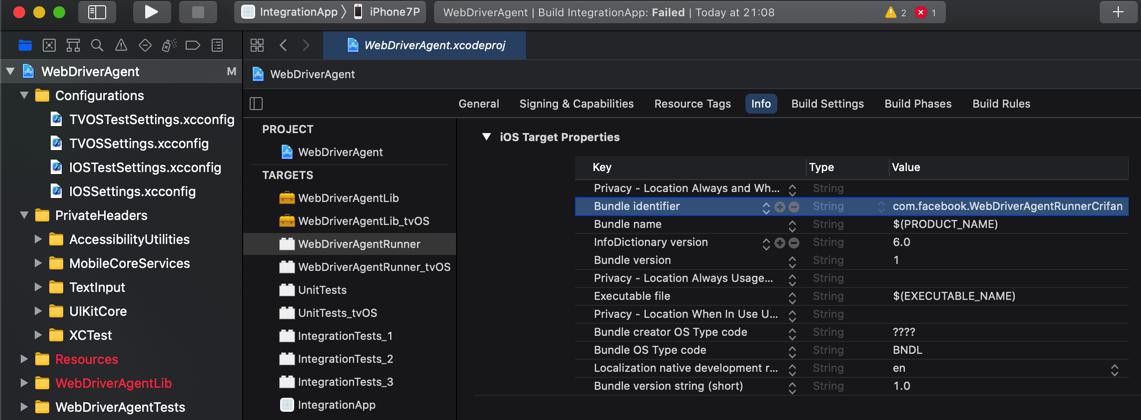
Task: Open the Test navigator diamond icon
Action: (145, 45)
